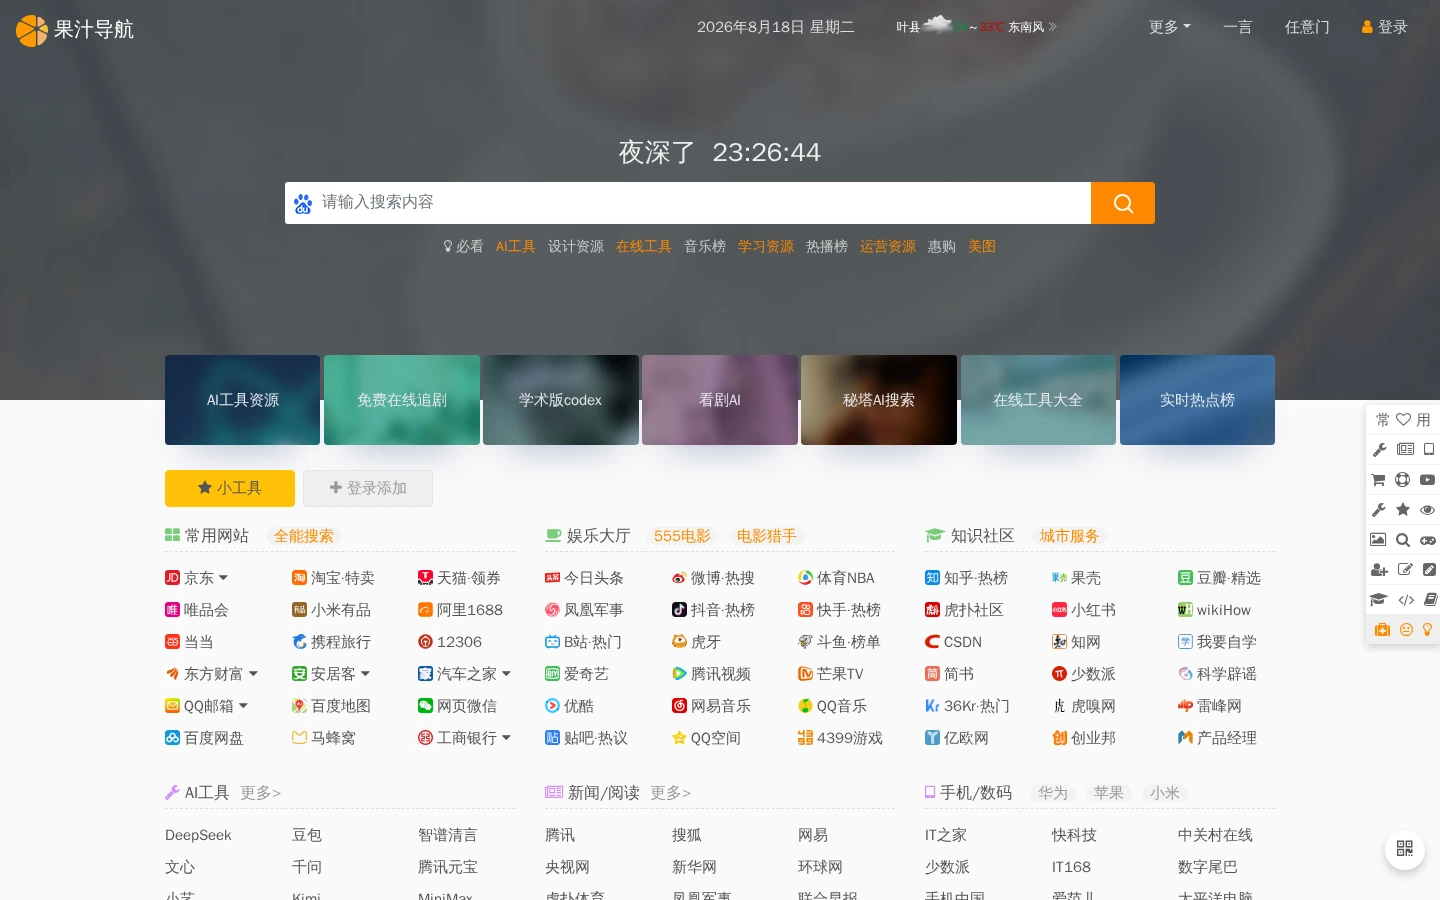
Task: Open the 华为 tag under 手机/数码
Action: (x=1053, y=793)
